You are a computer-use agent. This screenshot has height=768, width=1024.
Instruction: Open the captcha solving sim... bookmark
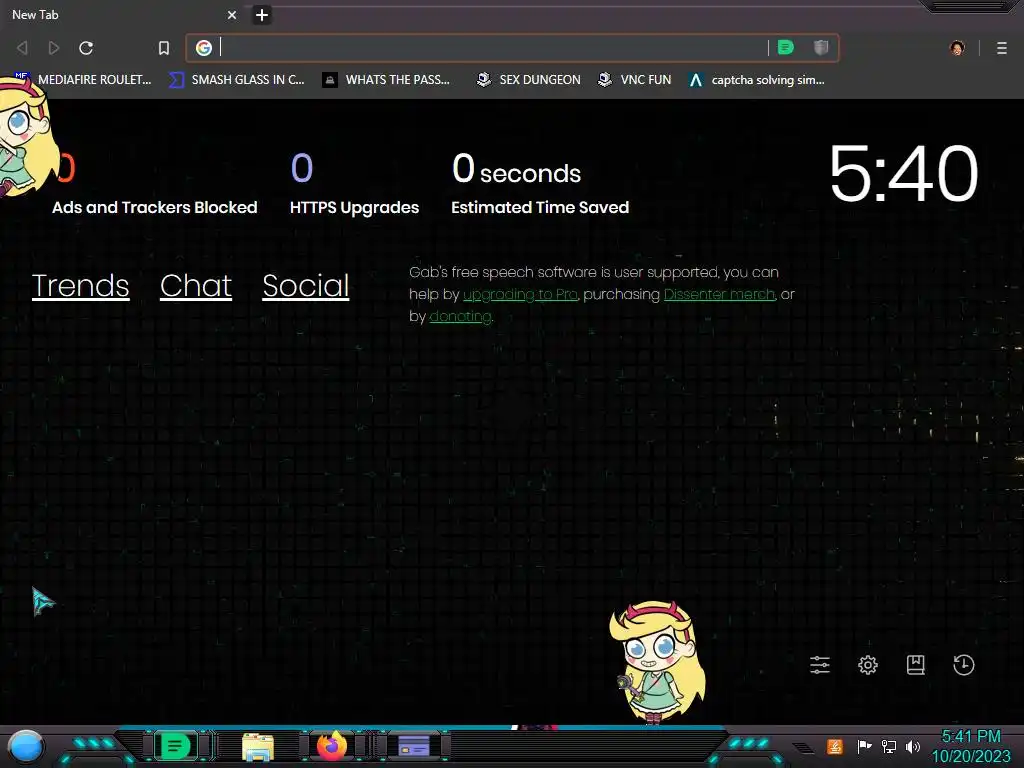(757, 80)
